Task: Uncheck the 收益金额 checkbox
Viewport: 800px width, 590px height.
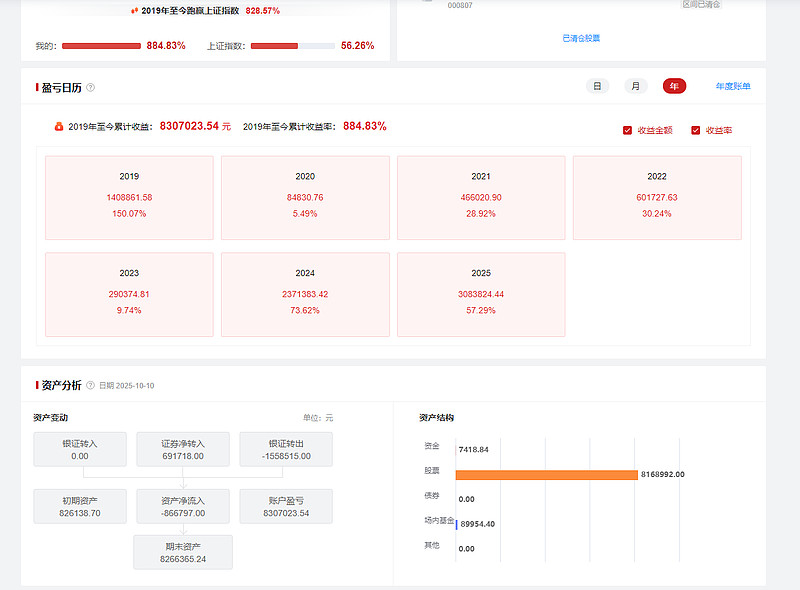Action: click(x=628, y=130)
